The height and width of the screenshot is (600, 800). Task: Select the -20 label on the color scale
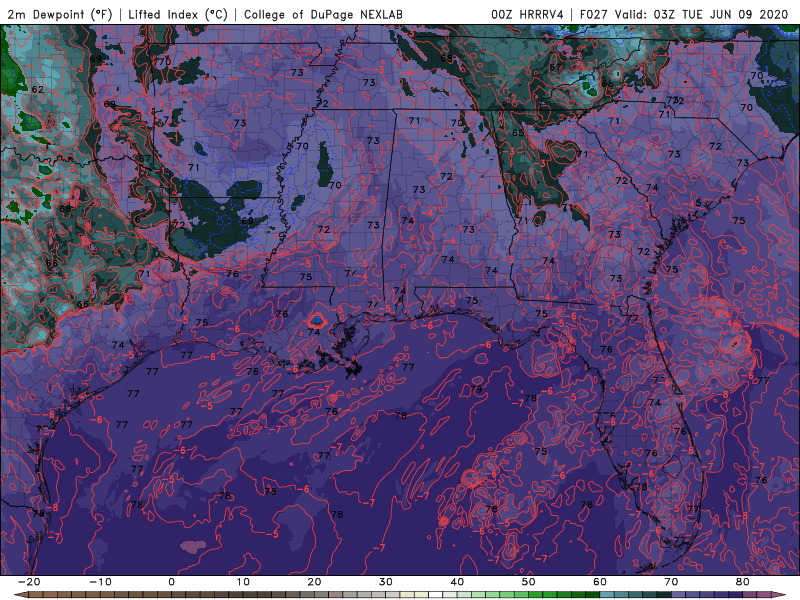29,582
